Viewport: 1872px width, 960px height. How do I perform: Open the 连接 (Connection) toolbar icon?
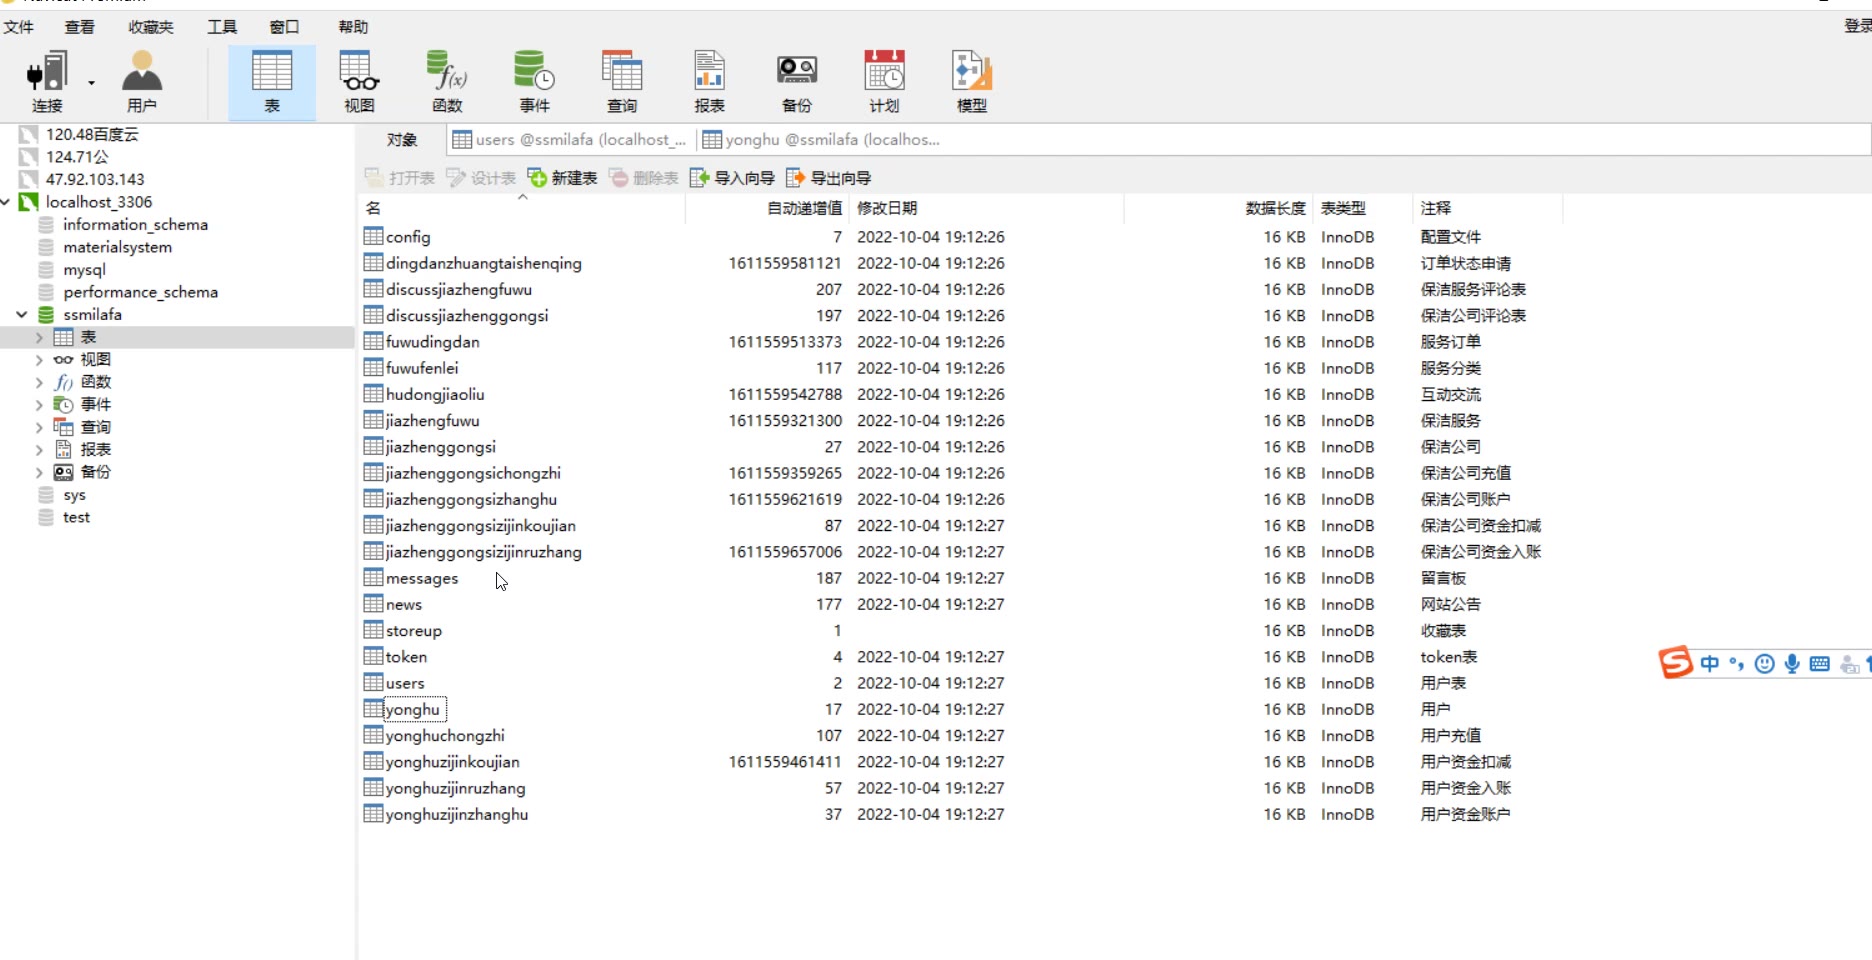point(47,82)
